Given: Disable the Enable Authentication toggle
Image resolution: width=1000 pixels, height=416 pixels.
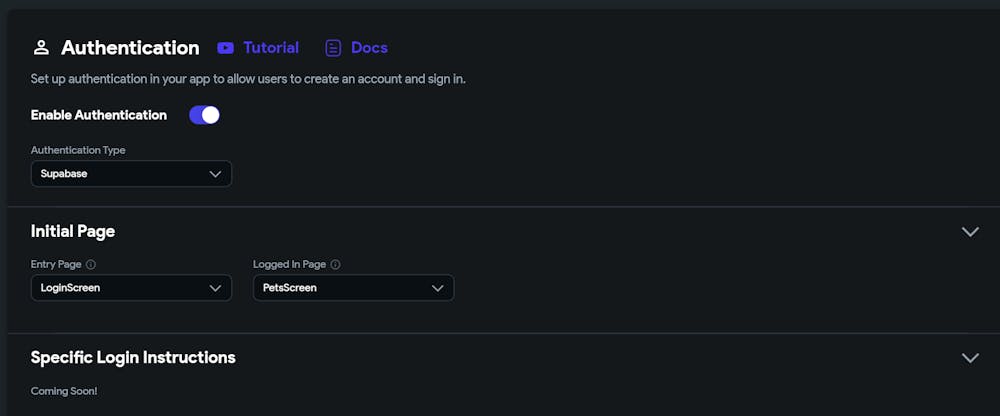Looking at the screenshot, I should click(x=204, y=115).
